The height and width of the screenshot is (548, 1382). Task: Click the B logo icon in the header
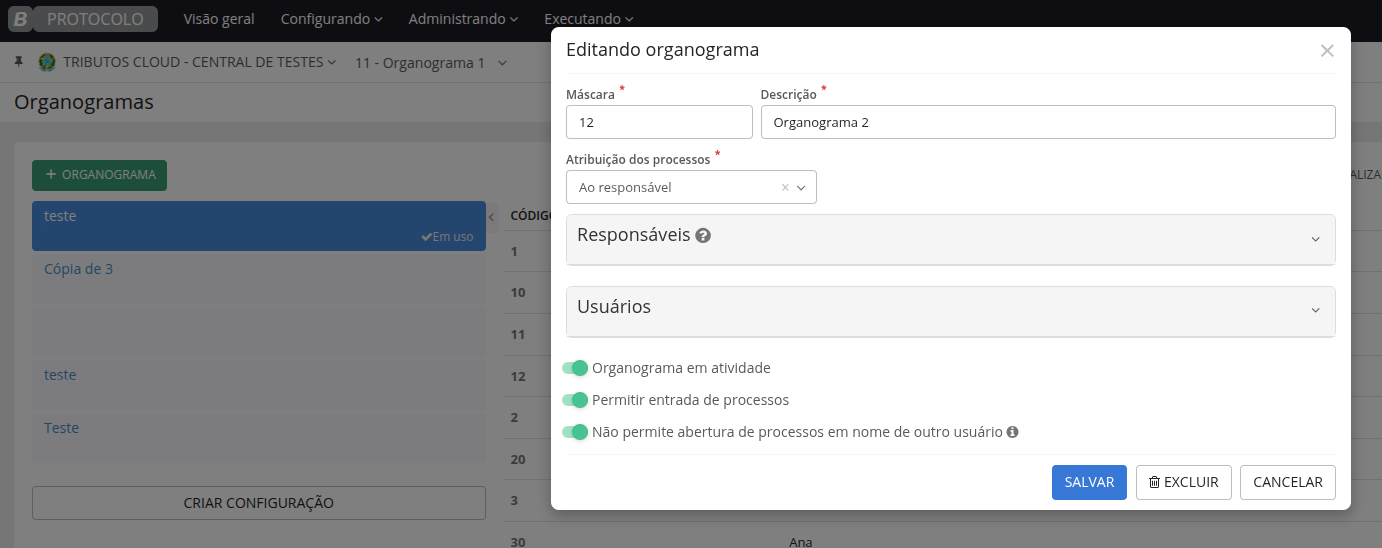(20, 19)
